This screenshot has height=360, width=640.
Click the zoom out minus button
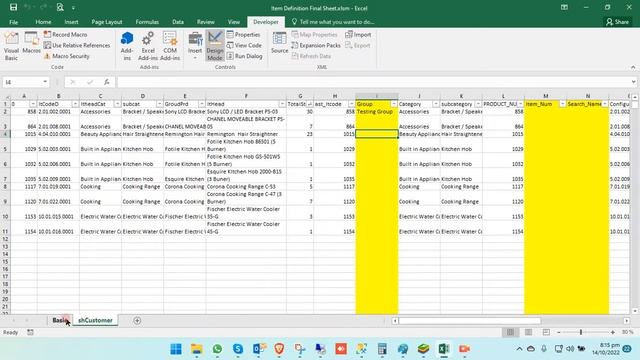[x=559, y=332]
